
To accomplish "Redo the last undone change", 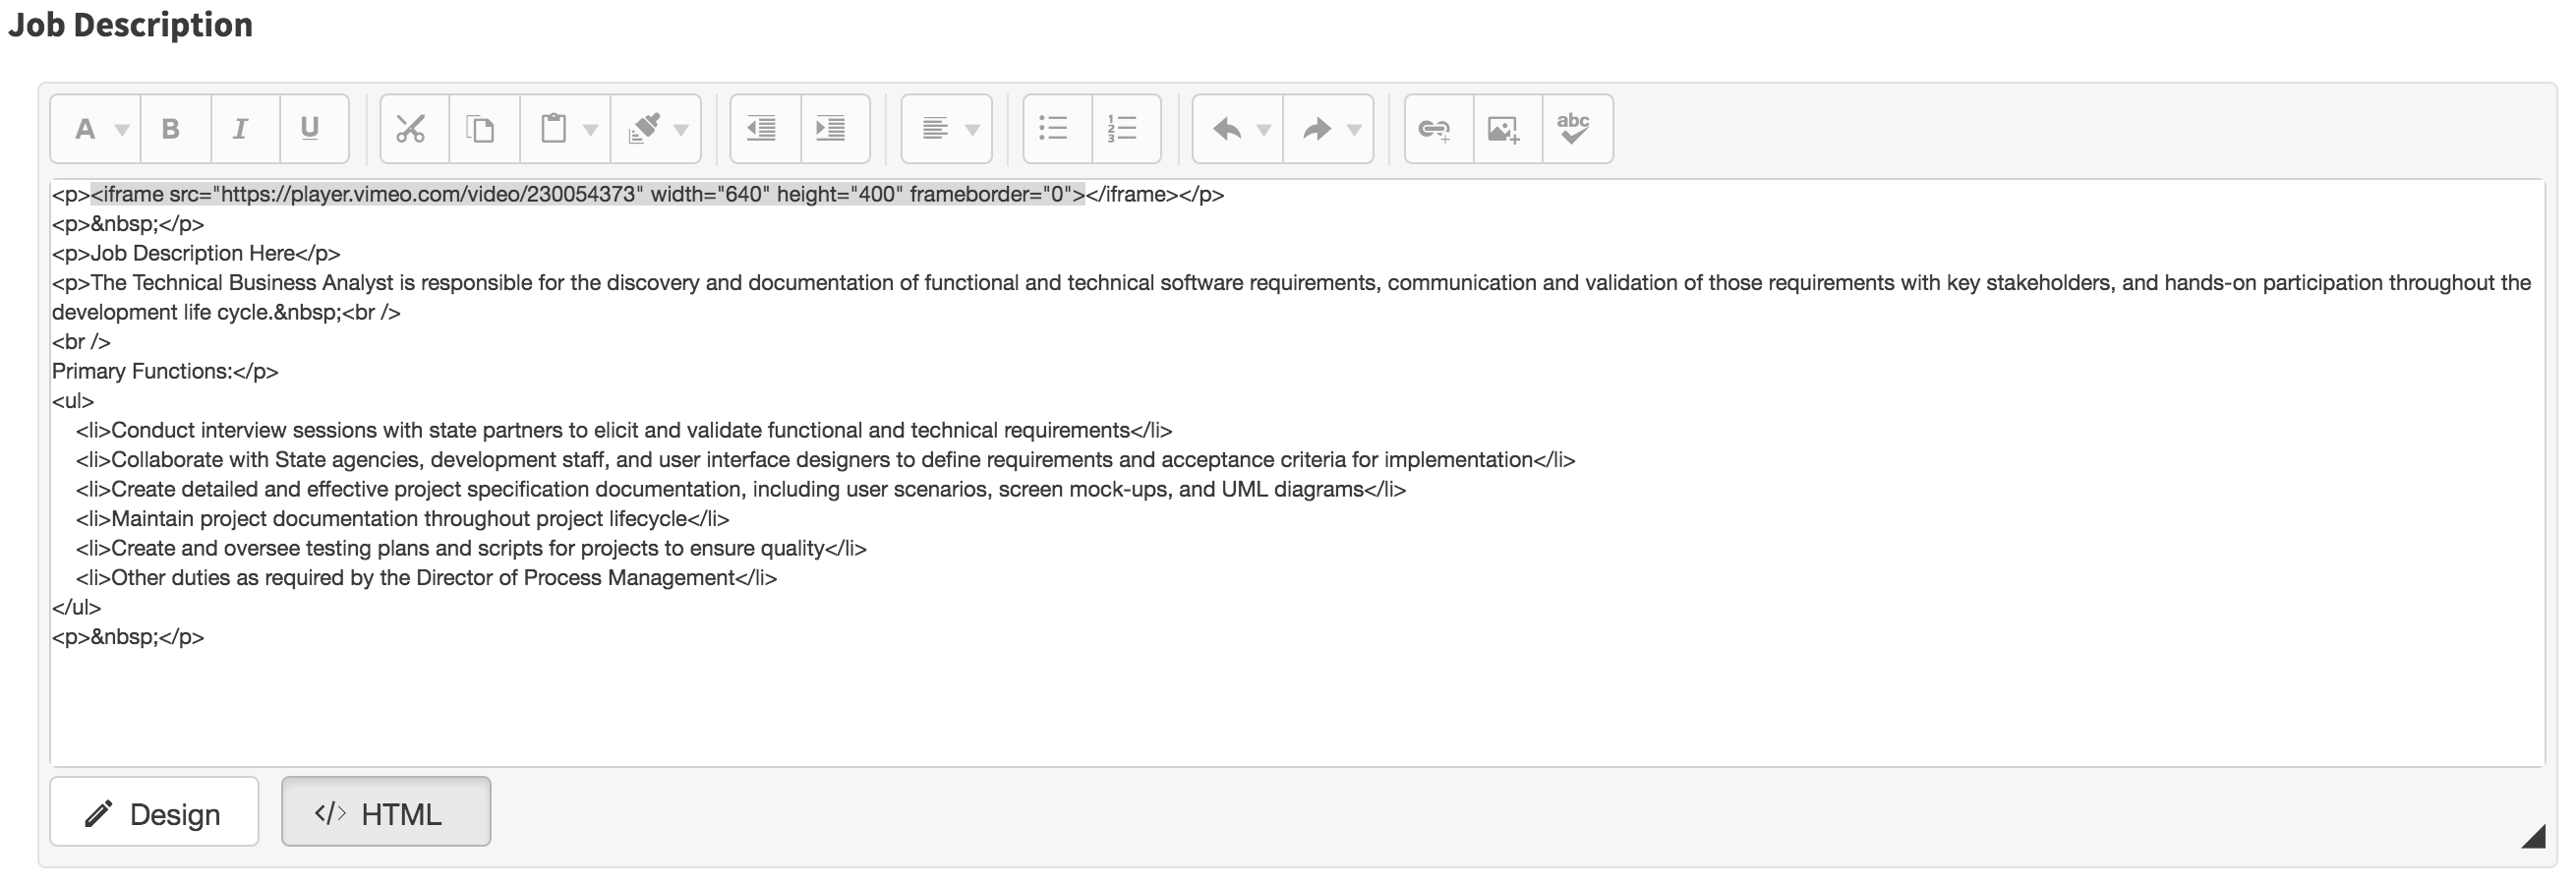I will coord(1318,128).
